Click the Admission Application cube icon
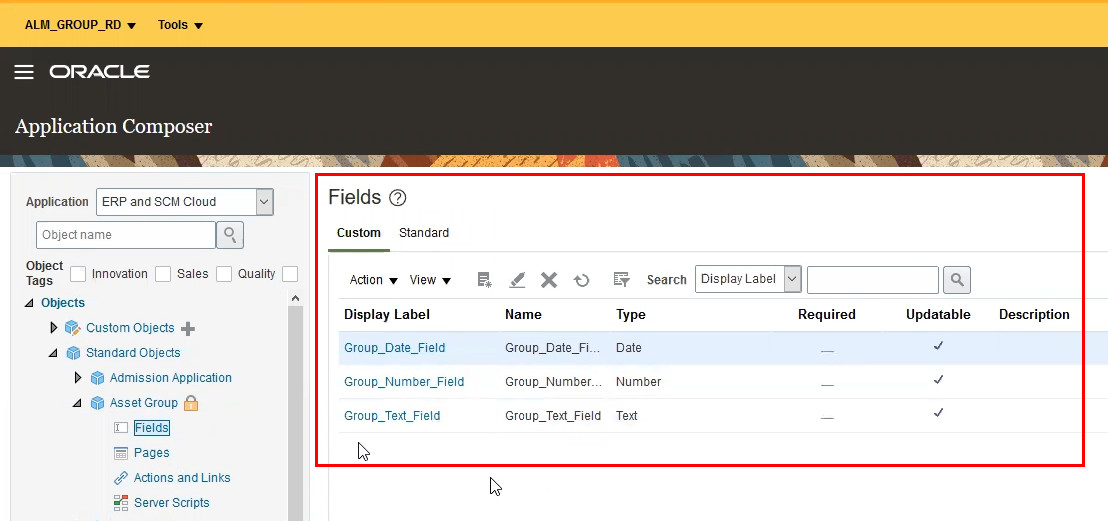Screen dimensions: 1108x521 click(98, 378)
